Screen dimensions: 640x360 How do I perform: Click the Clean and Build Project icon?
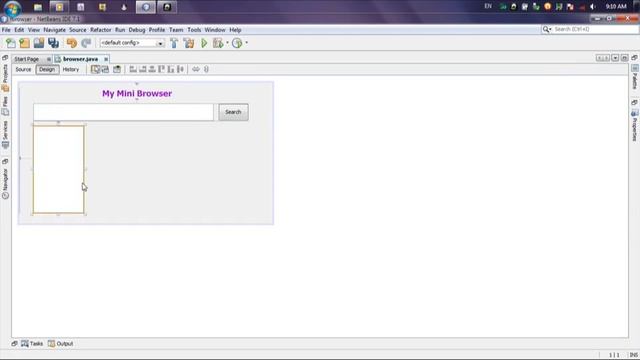tap(189, 43)
